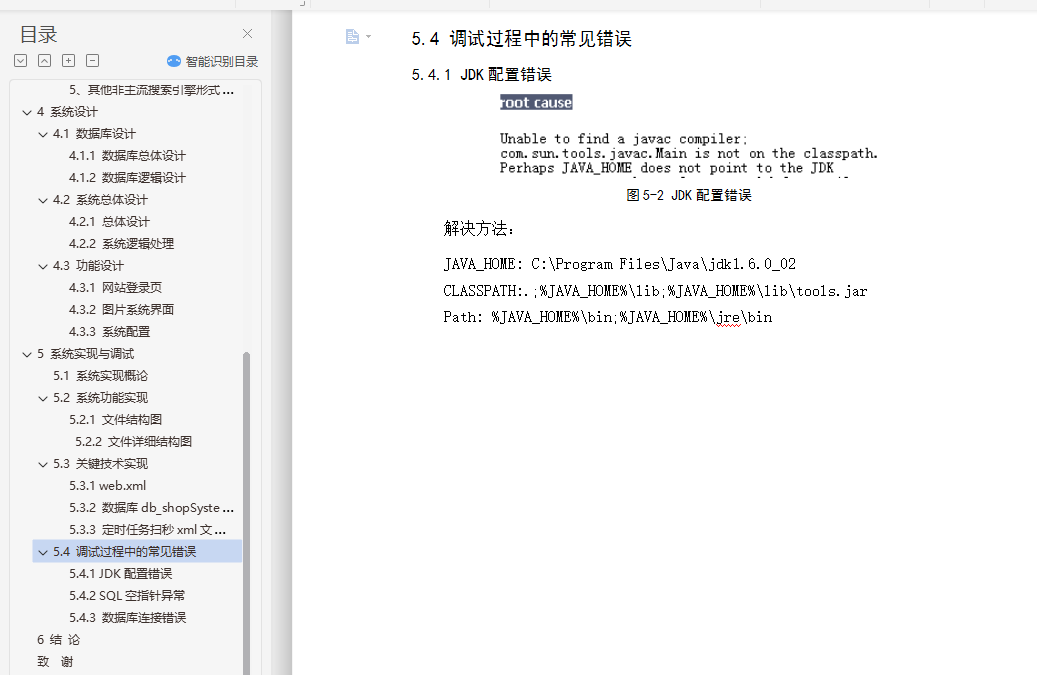Jump to '致 谢' section

(55, 661)
